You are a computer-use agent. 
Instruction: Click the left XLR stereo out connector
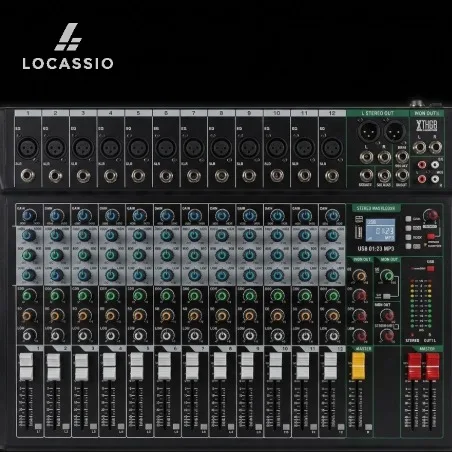pyautogui.click(x=369, y=131)
